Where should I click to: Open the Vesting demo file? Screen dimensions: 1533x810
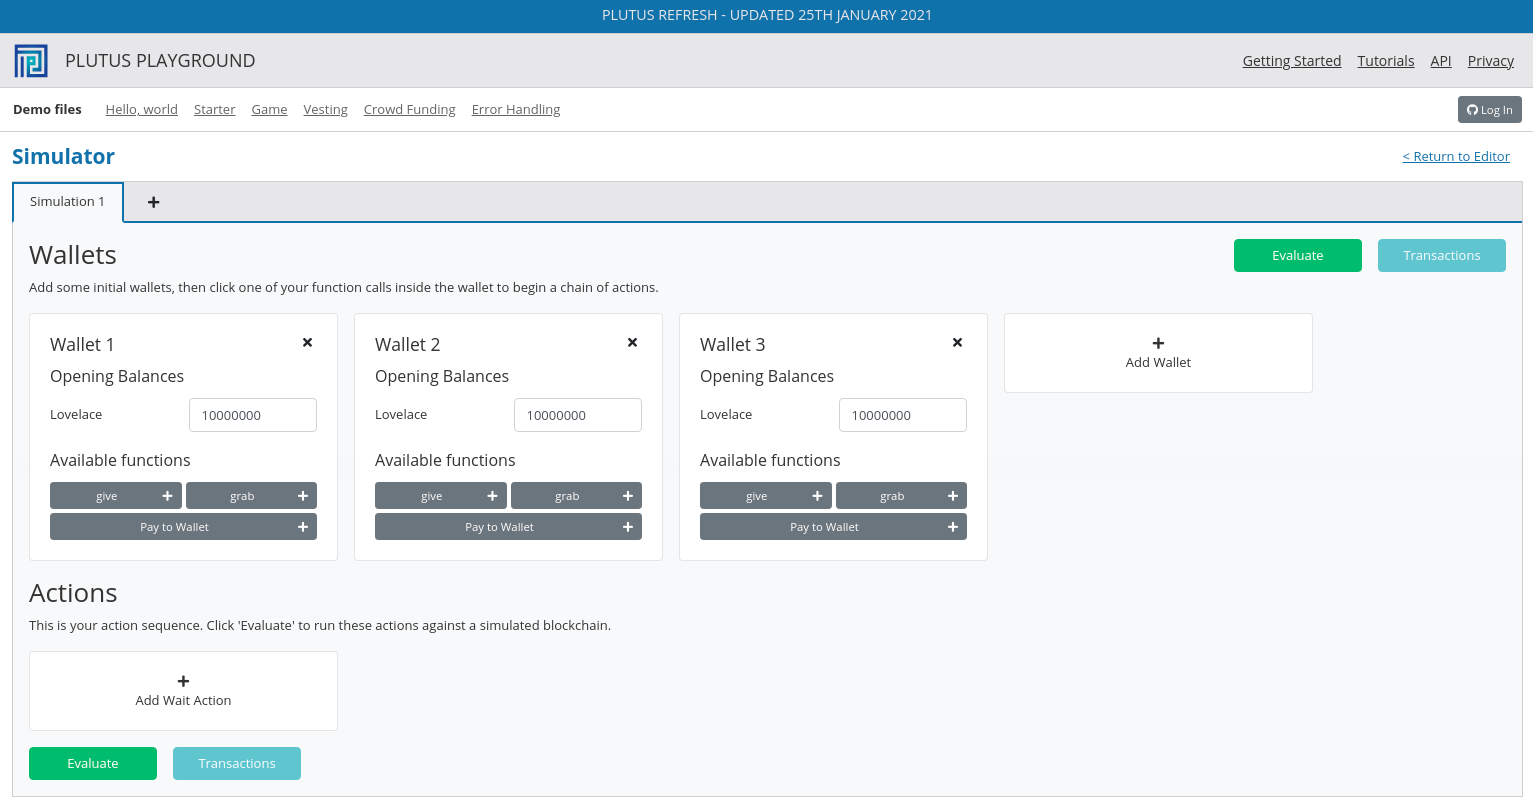coord(325,110)
